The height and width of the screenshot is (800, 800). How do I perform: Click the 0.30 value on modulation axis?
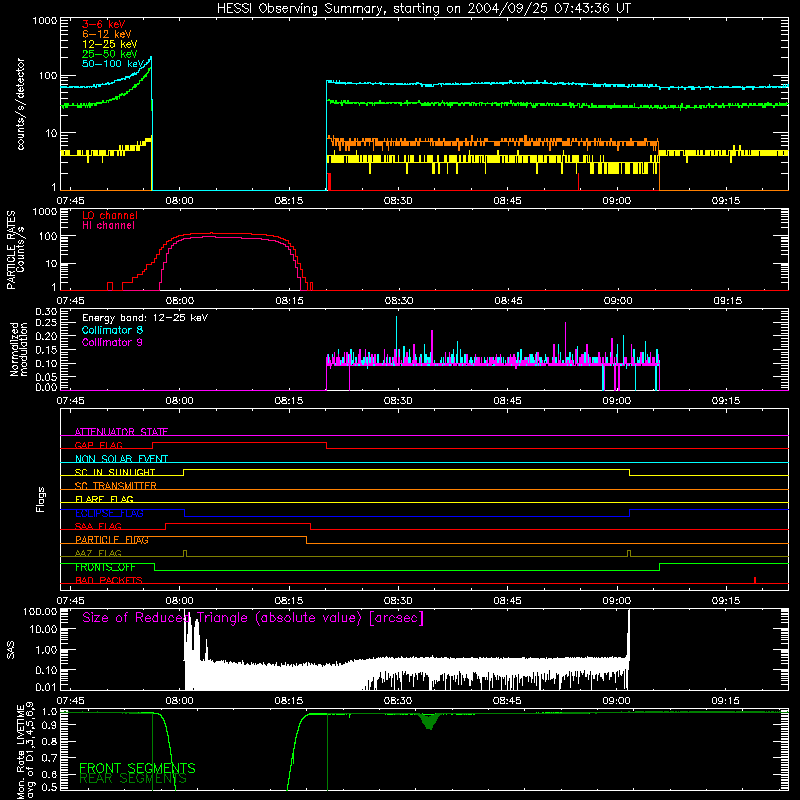tap(47, 312)
